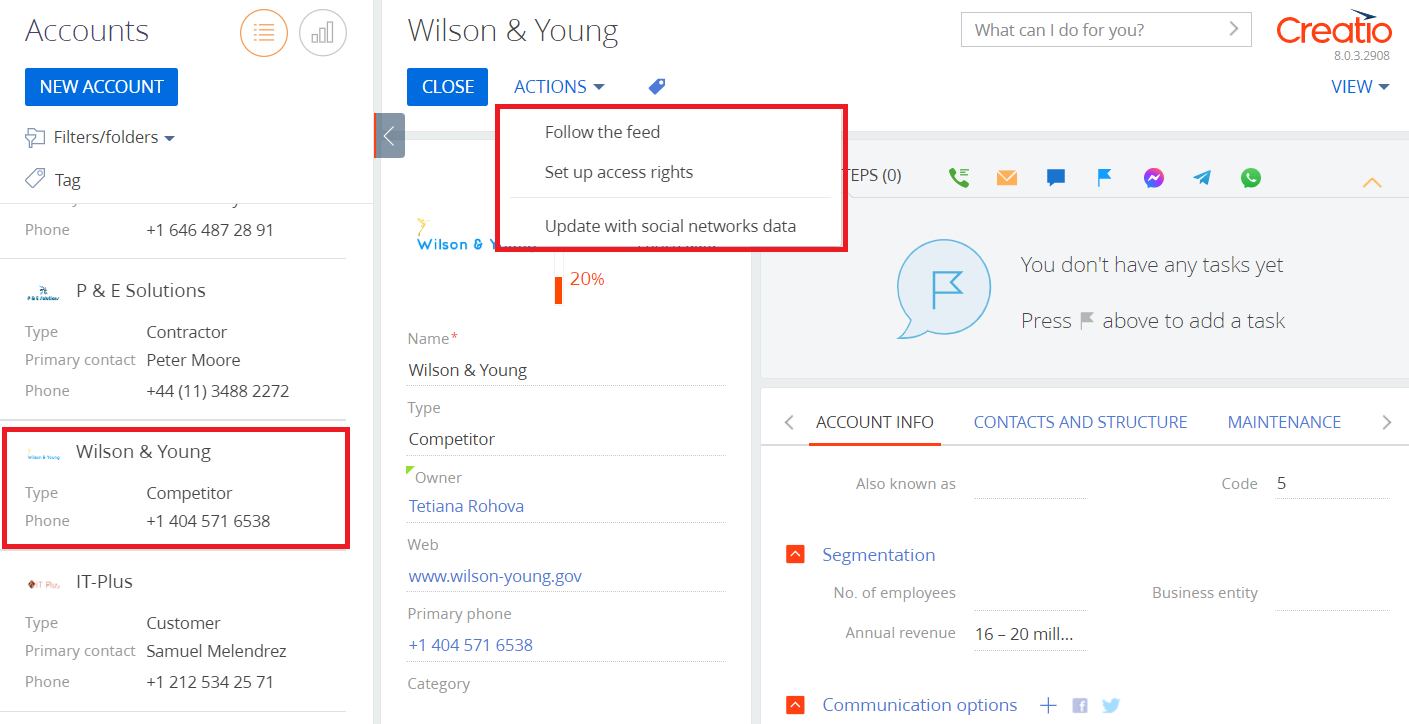Open the P & E Solutions account
Viewport: 1409px width, 724px height.
click(141, 291)
